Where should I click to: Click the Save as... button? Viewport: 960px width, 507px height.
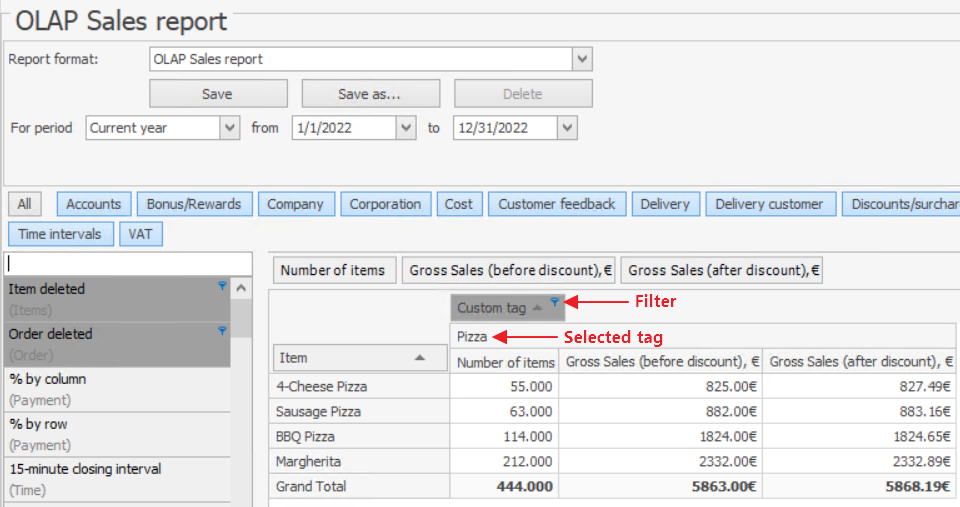369,94
